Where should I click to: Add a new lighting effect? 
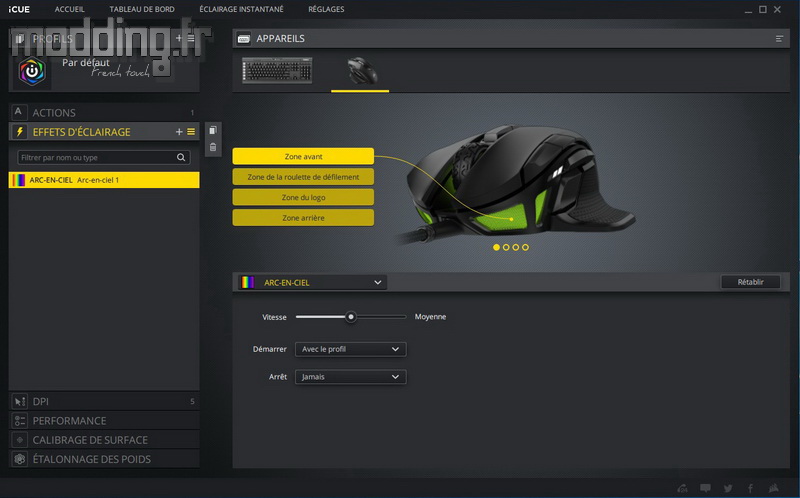[179, 132]
